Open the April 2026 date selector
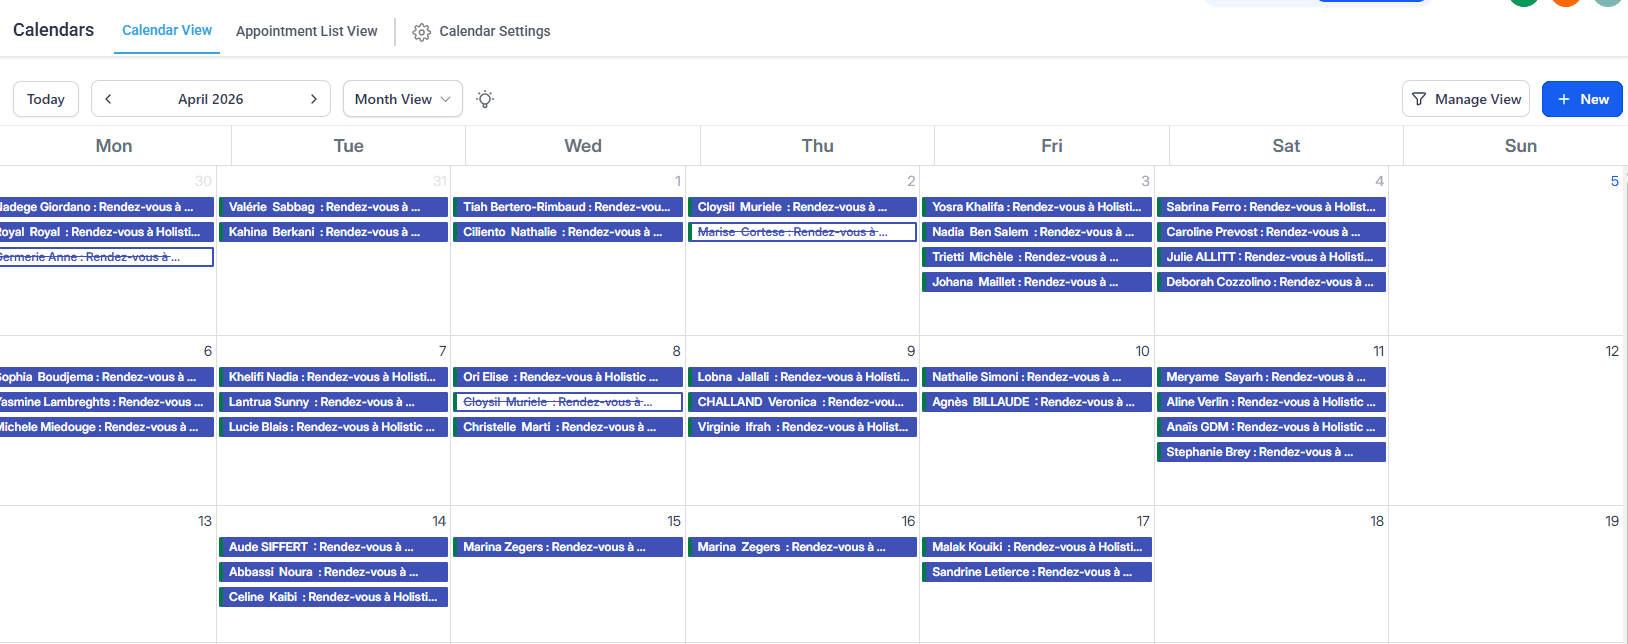The width and height of the screenshot is (1628, 644). 210,98
